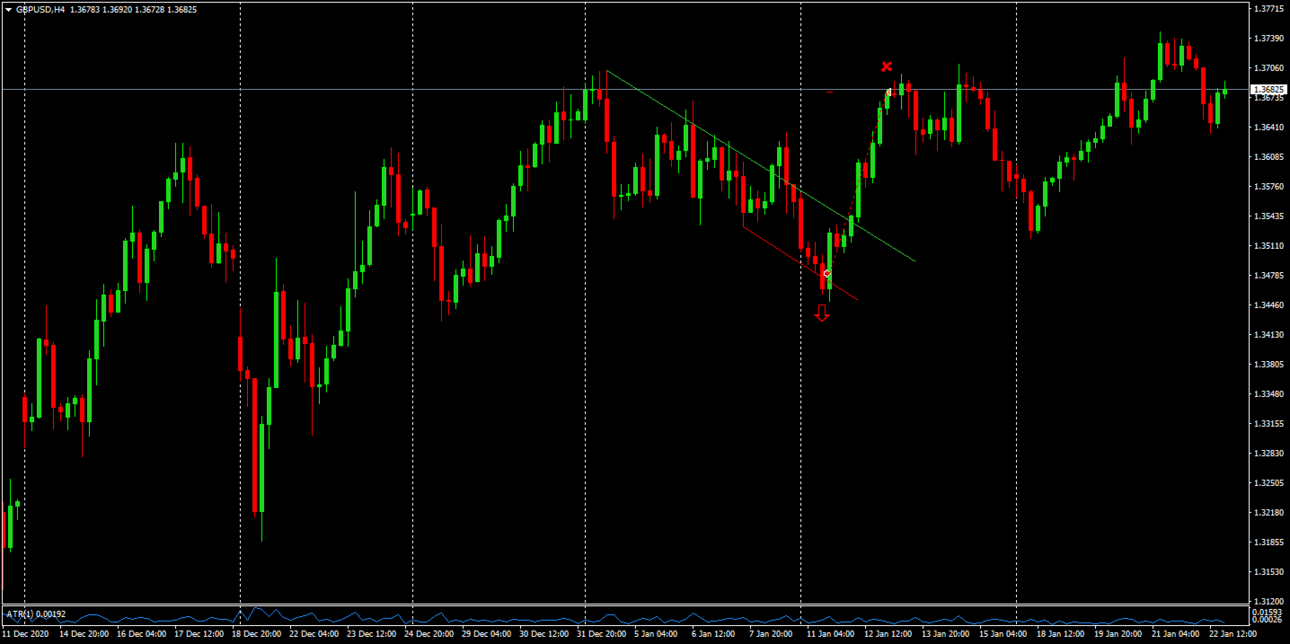Open the chart menu triangle beside GBPUSD,H4
Viewport: 1290px width, 644px height.
(x=8, y=10)
